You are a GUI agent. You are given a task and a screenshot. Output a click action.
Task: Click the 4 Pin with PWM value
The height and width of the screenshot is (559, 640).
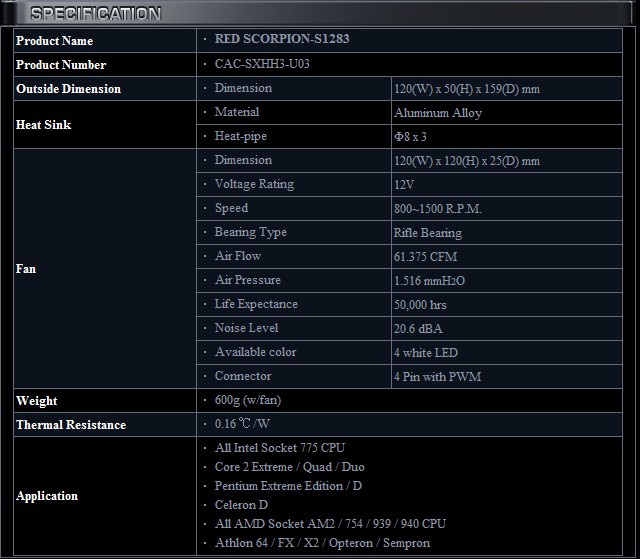438,377
